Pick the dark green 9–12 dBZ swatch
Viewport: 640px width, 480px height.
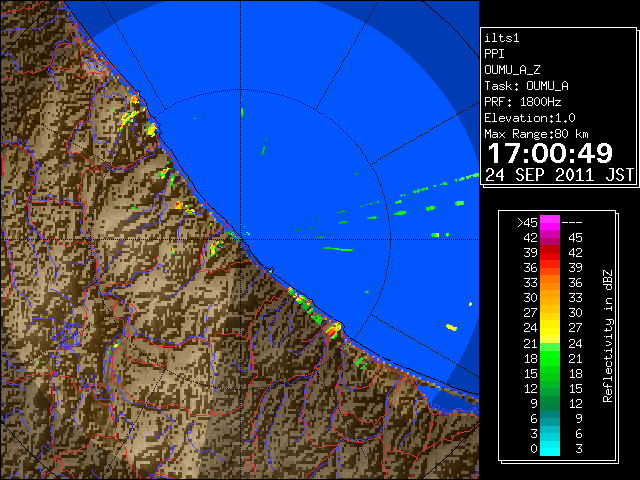pyautogui.click(x=550, y=403)
